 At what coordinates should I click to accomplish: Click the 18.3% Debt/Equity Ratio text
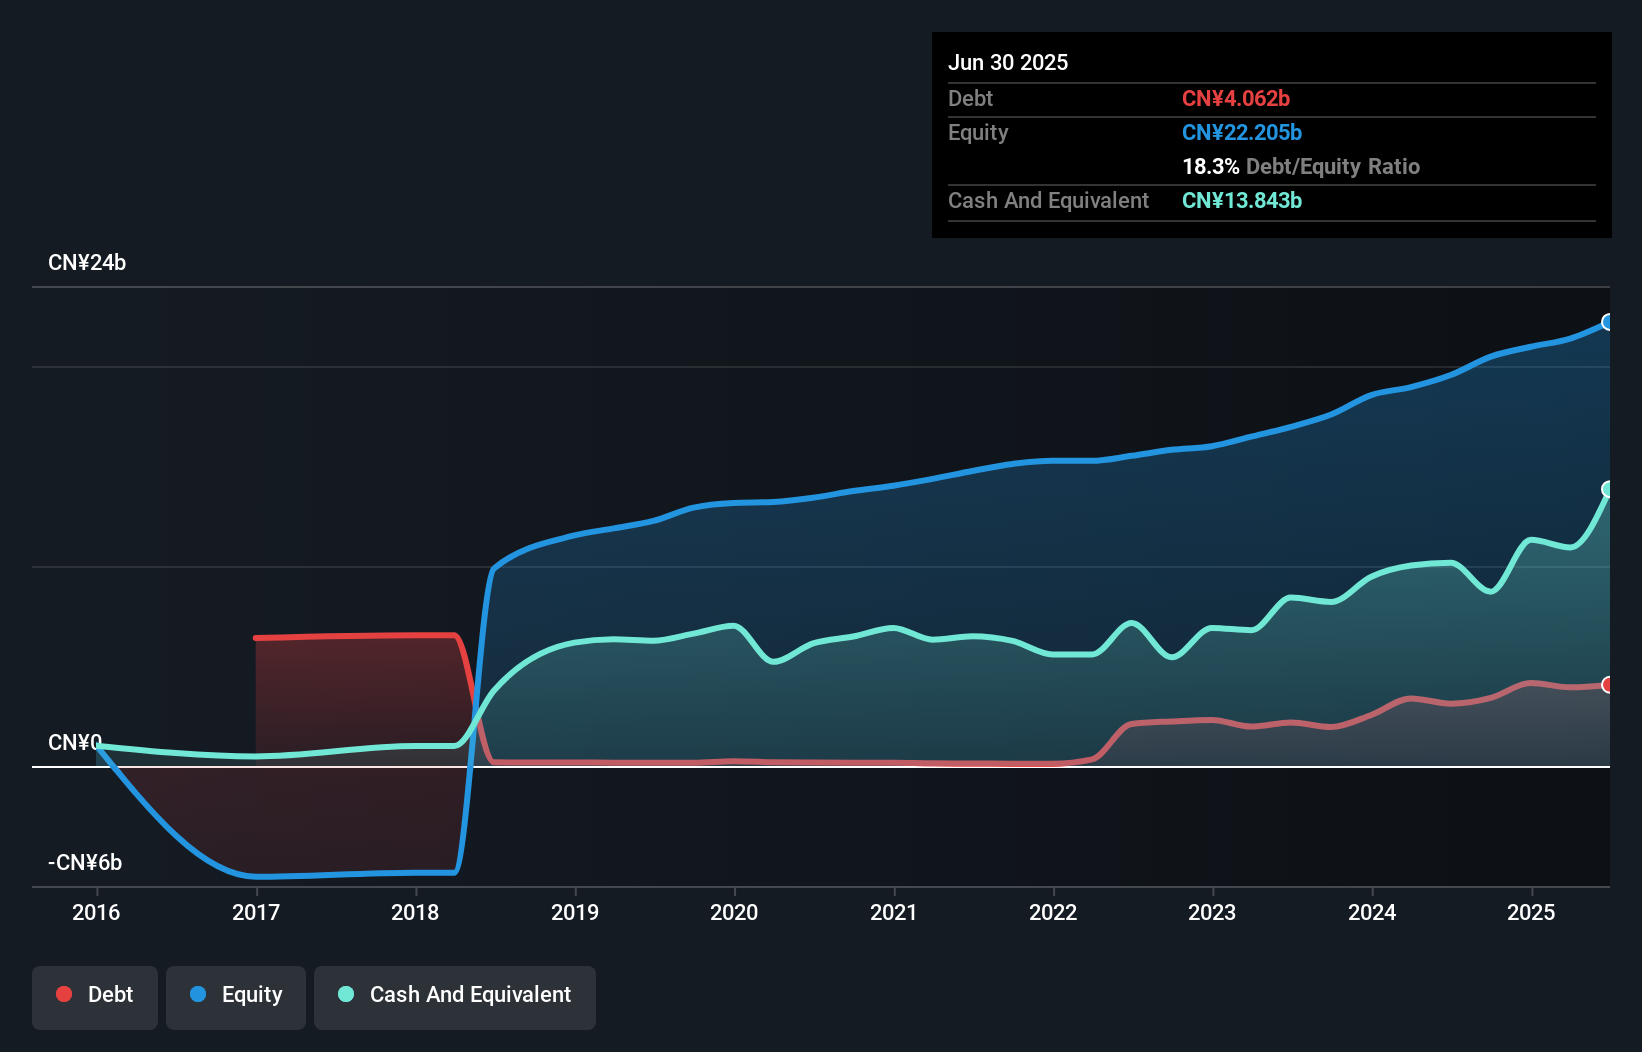pos(1301,167)
